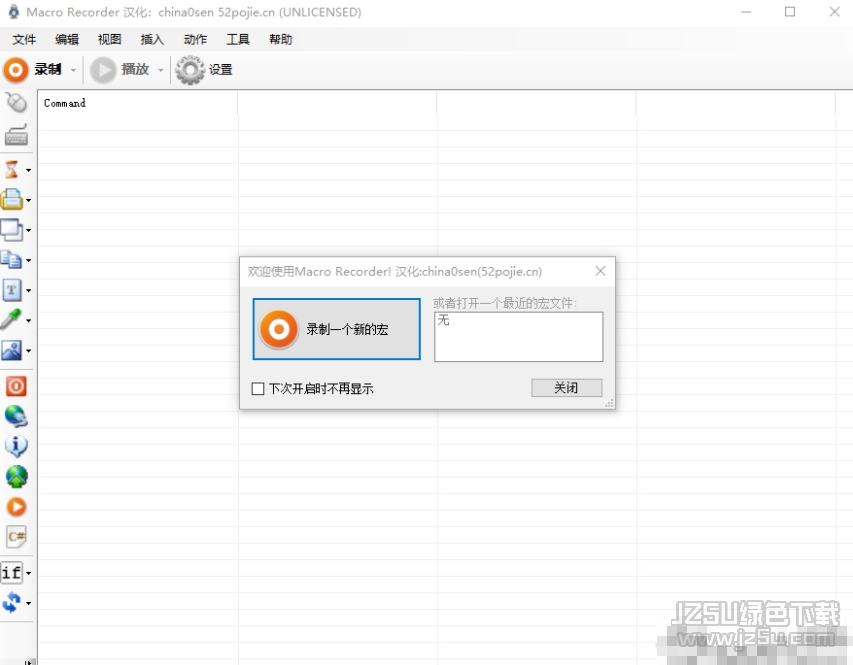This screenshot has height=665, width=853.
Task: Open Settings (设置) gear icon
Action: 190,70
